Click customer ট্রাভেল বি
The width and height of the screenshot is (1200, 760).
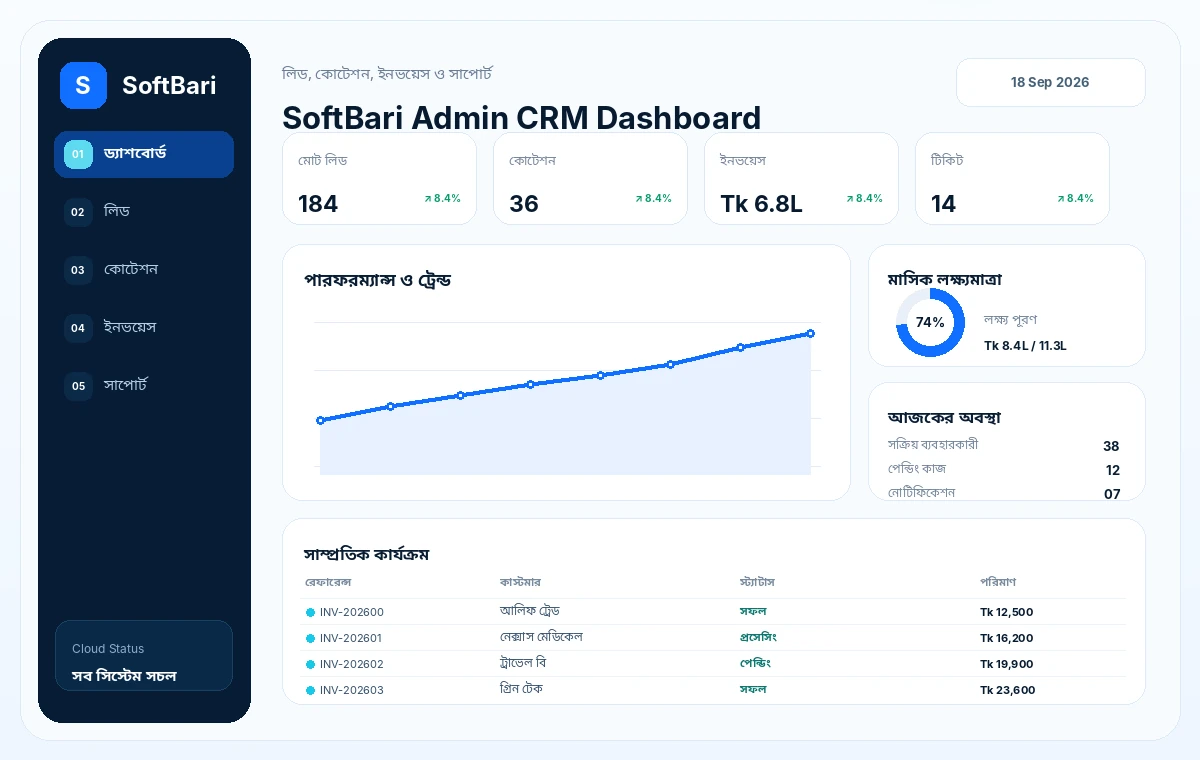click(523, 663)
